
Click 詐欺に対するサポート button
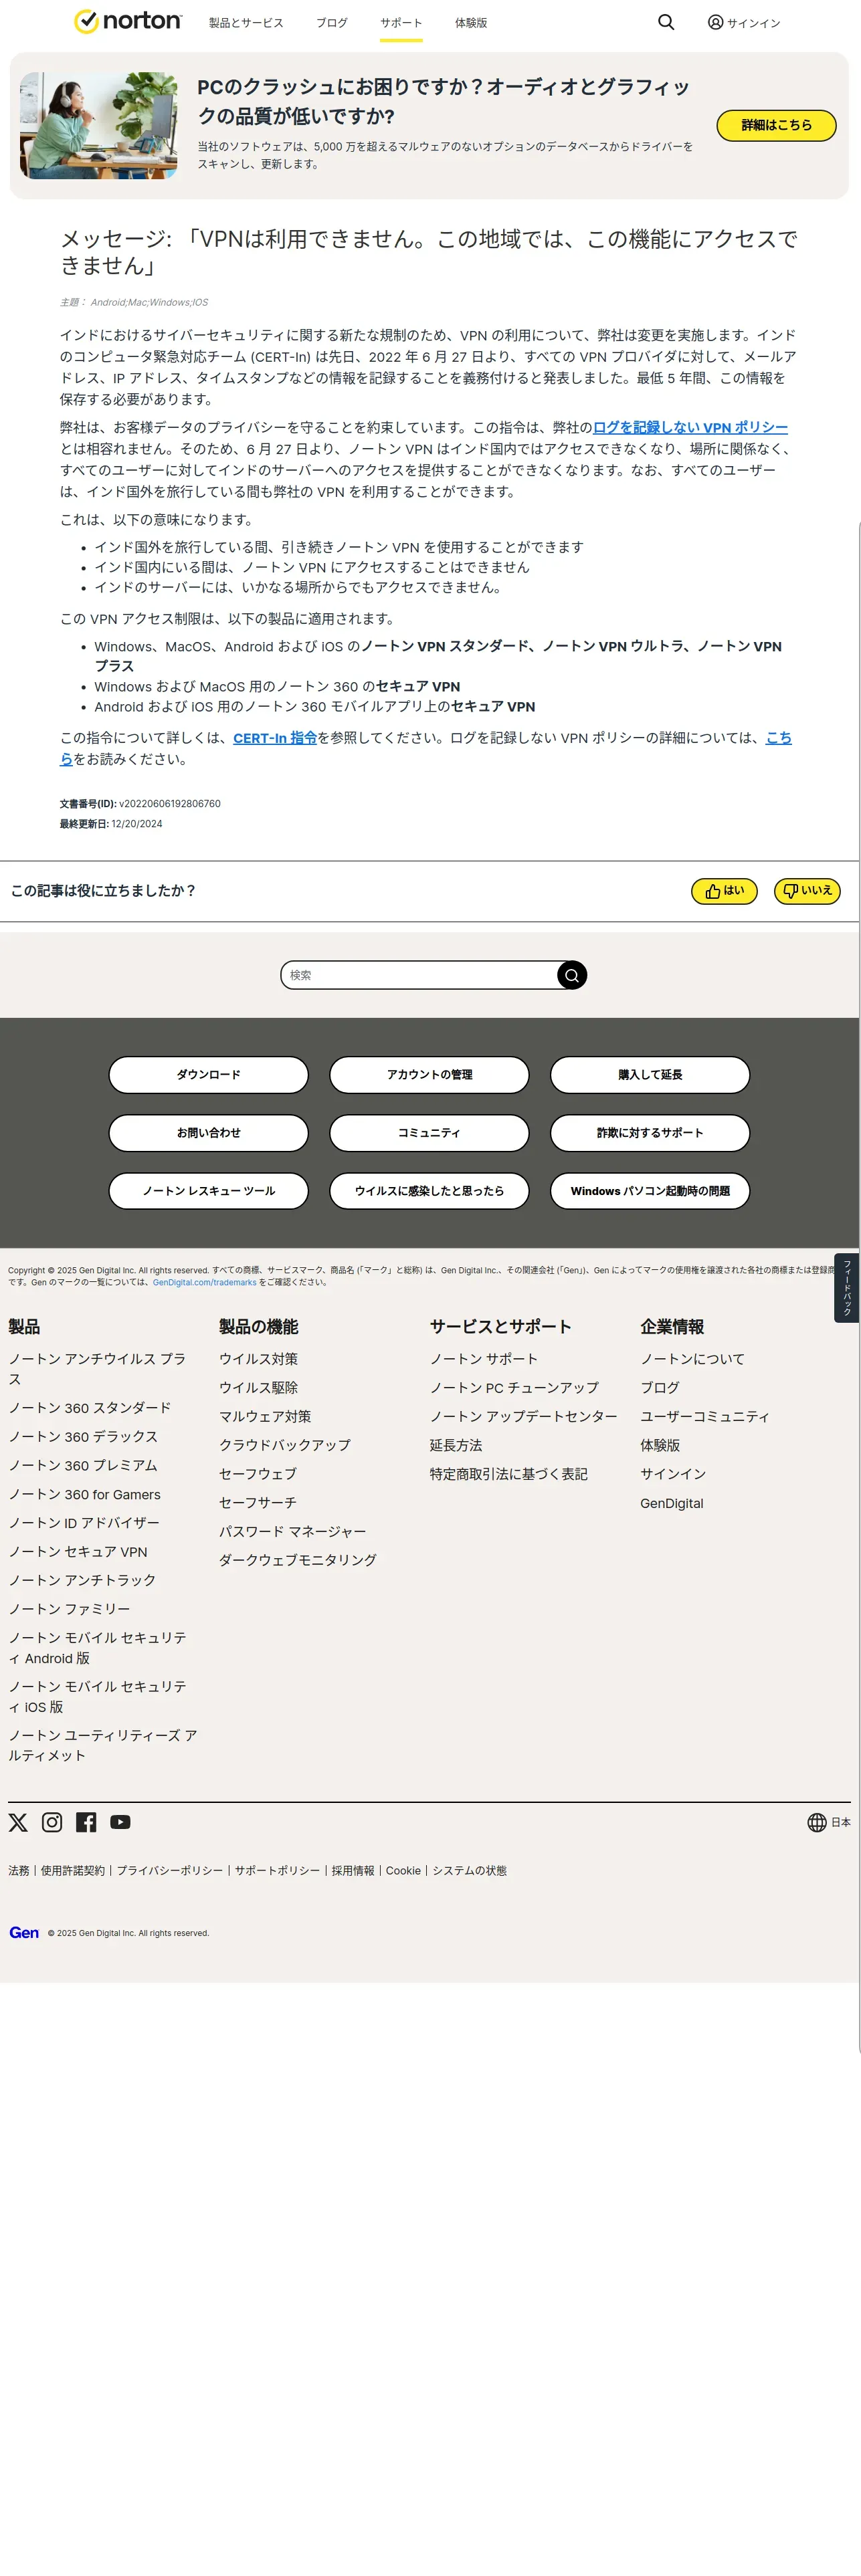point(650,1133)
